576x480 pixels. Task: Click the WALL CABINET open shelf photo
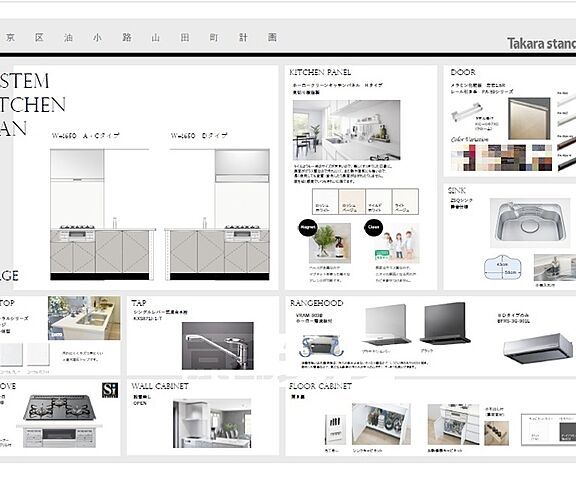coord(212,423)
